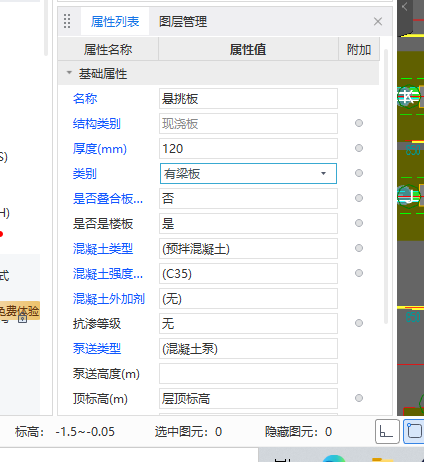
Task: Click the 结构类别 value 现浇板
Action: pos(248,124)
